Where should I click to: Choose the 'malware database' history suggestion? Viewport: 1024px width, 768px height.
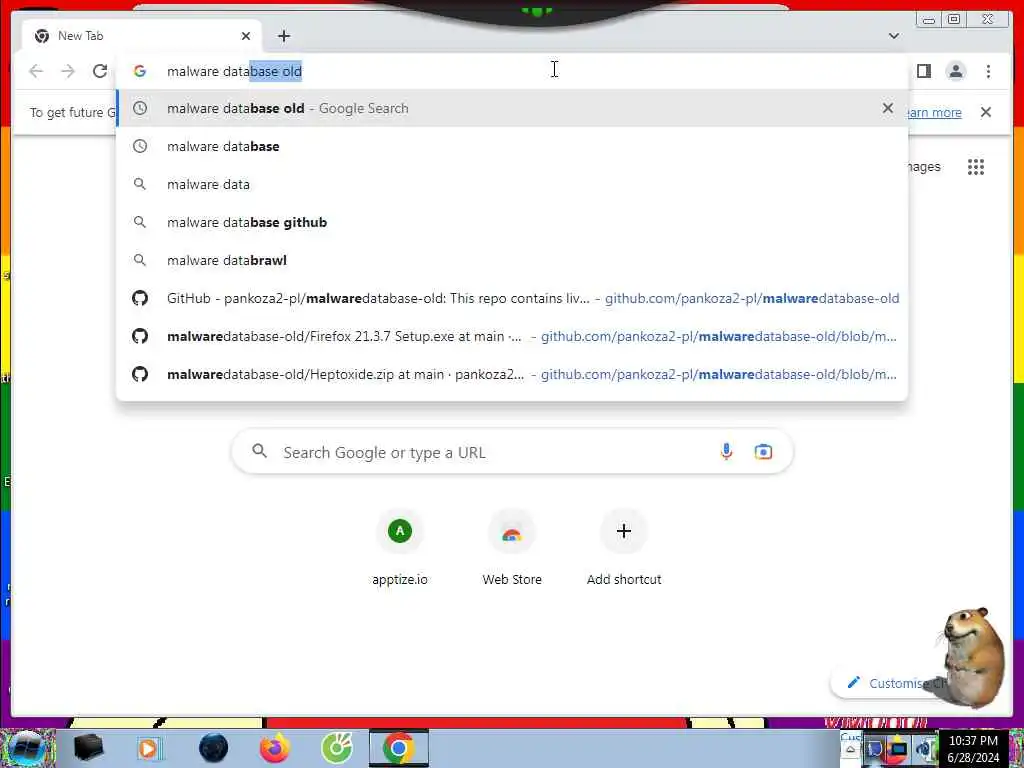click(511, 146)
